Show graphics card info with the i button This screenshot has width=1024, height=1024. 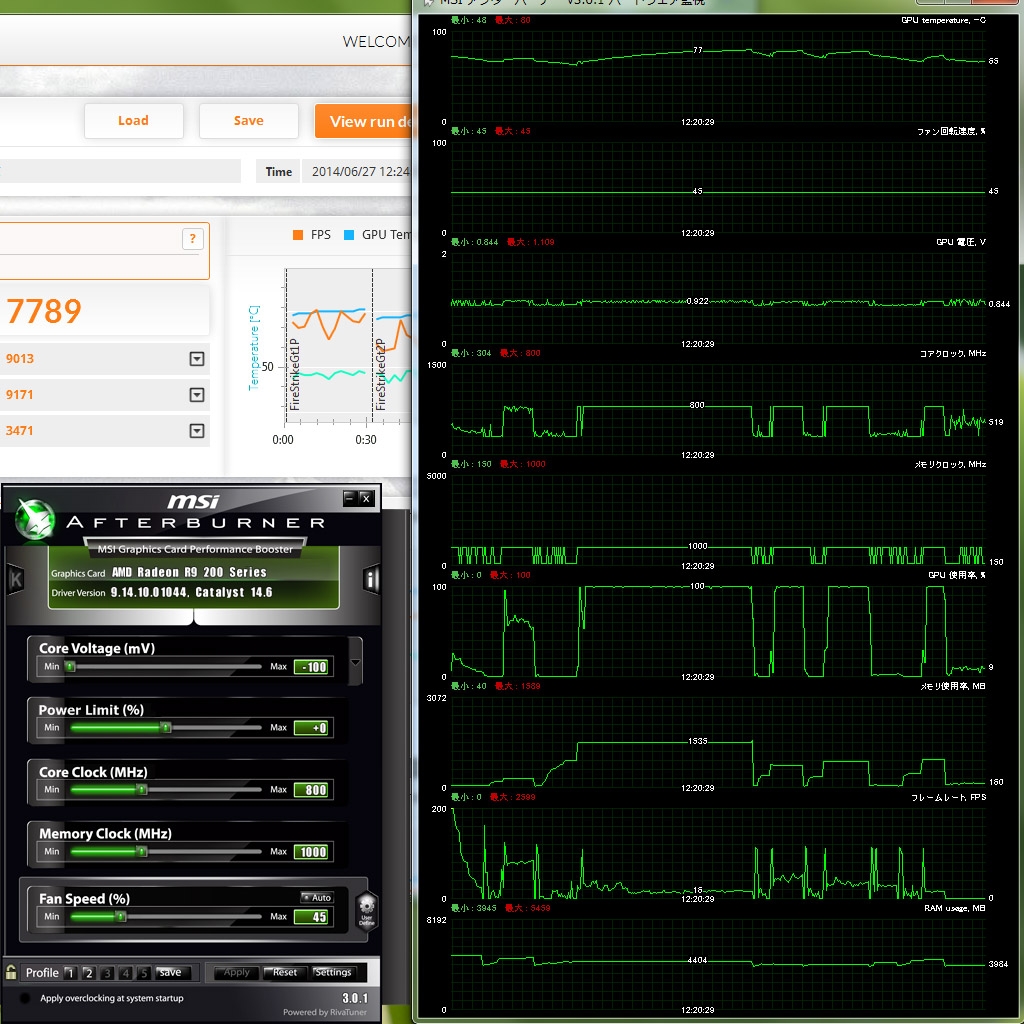point(371,579)
